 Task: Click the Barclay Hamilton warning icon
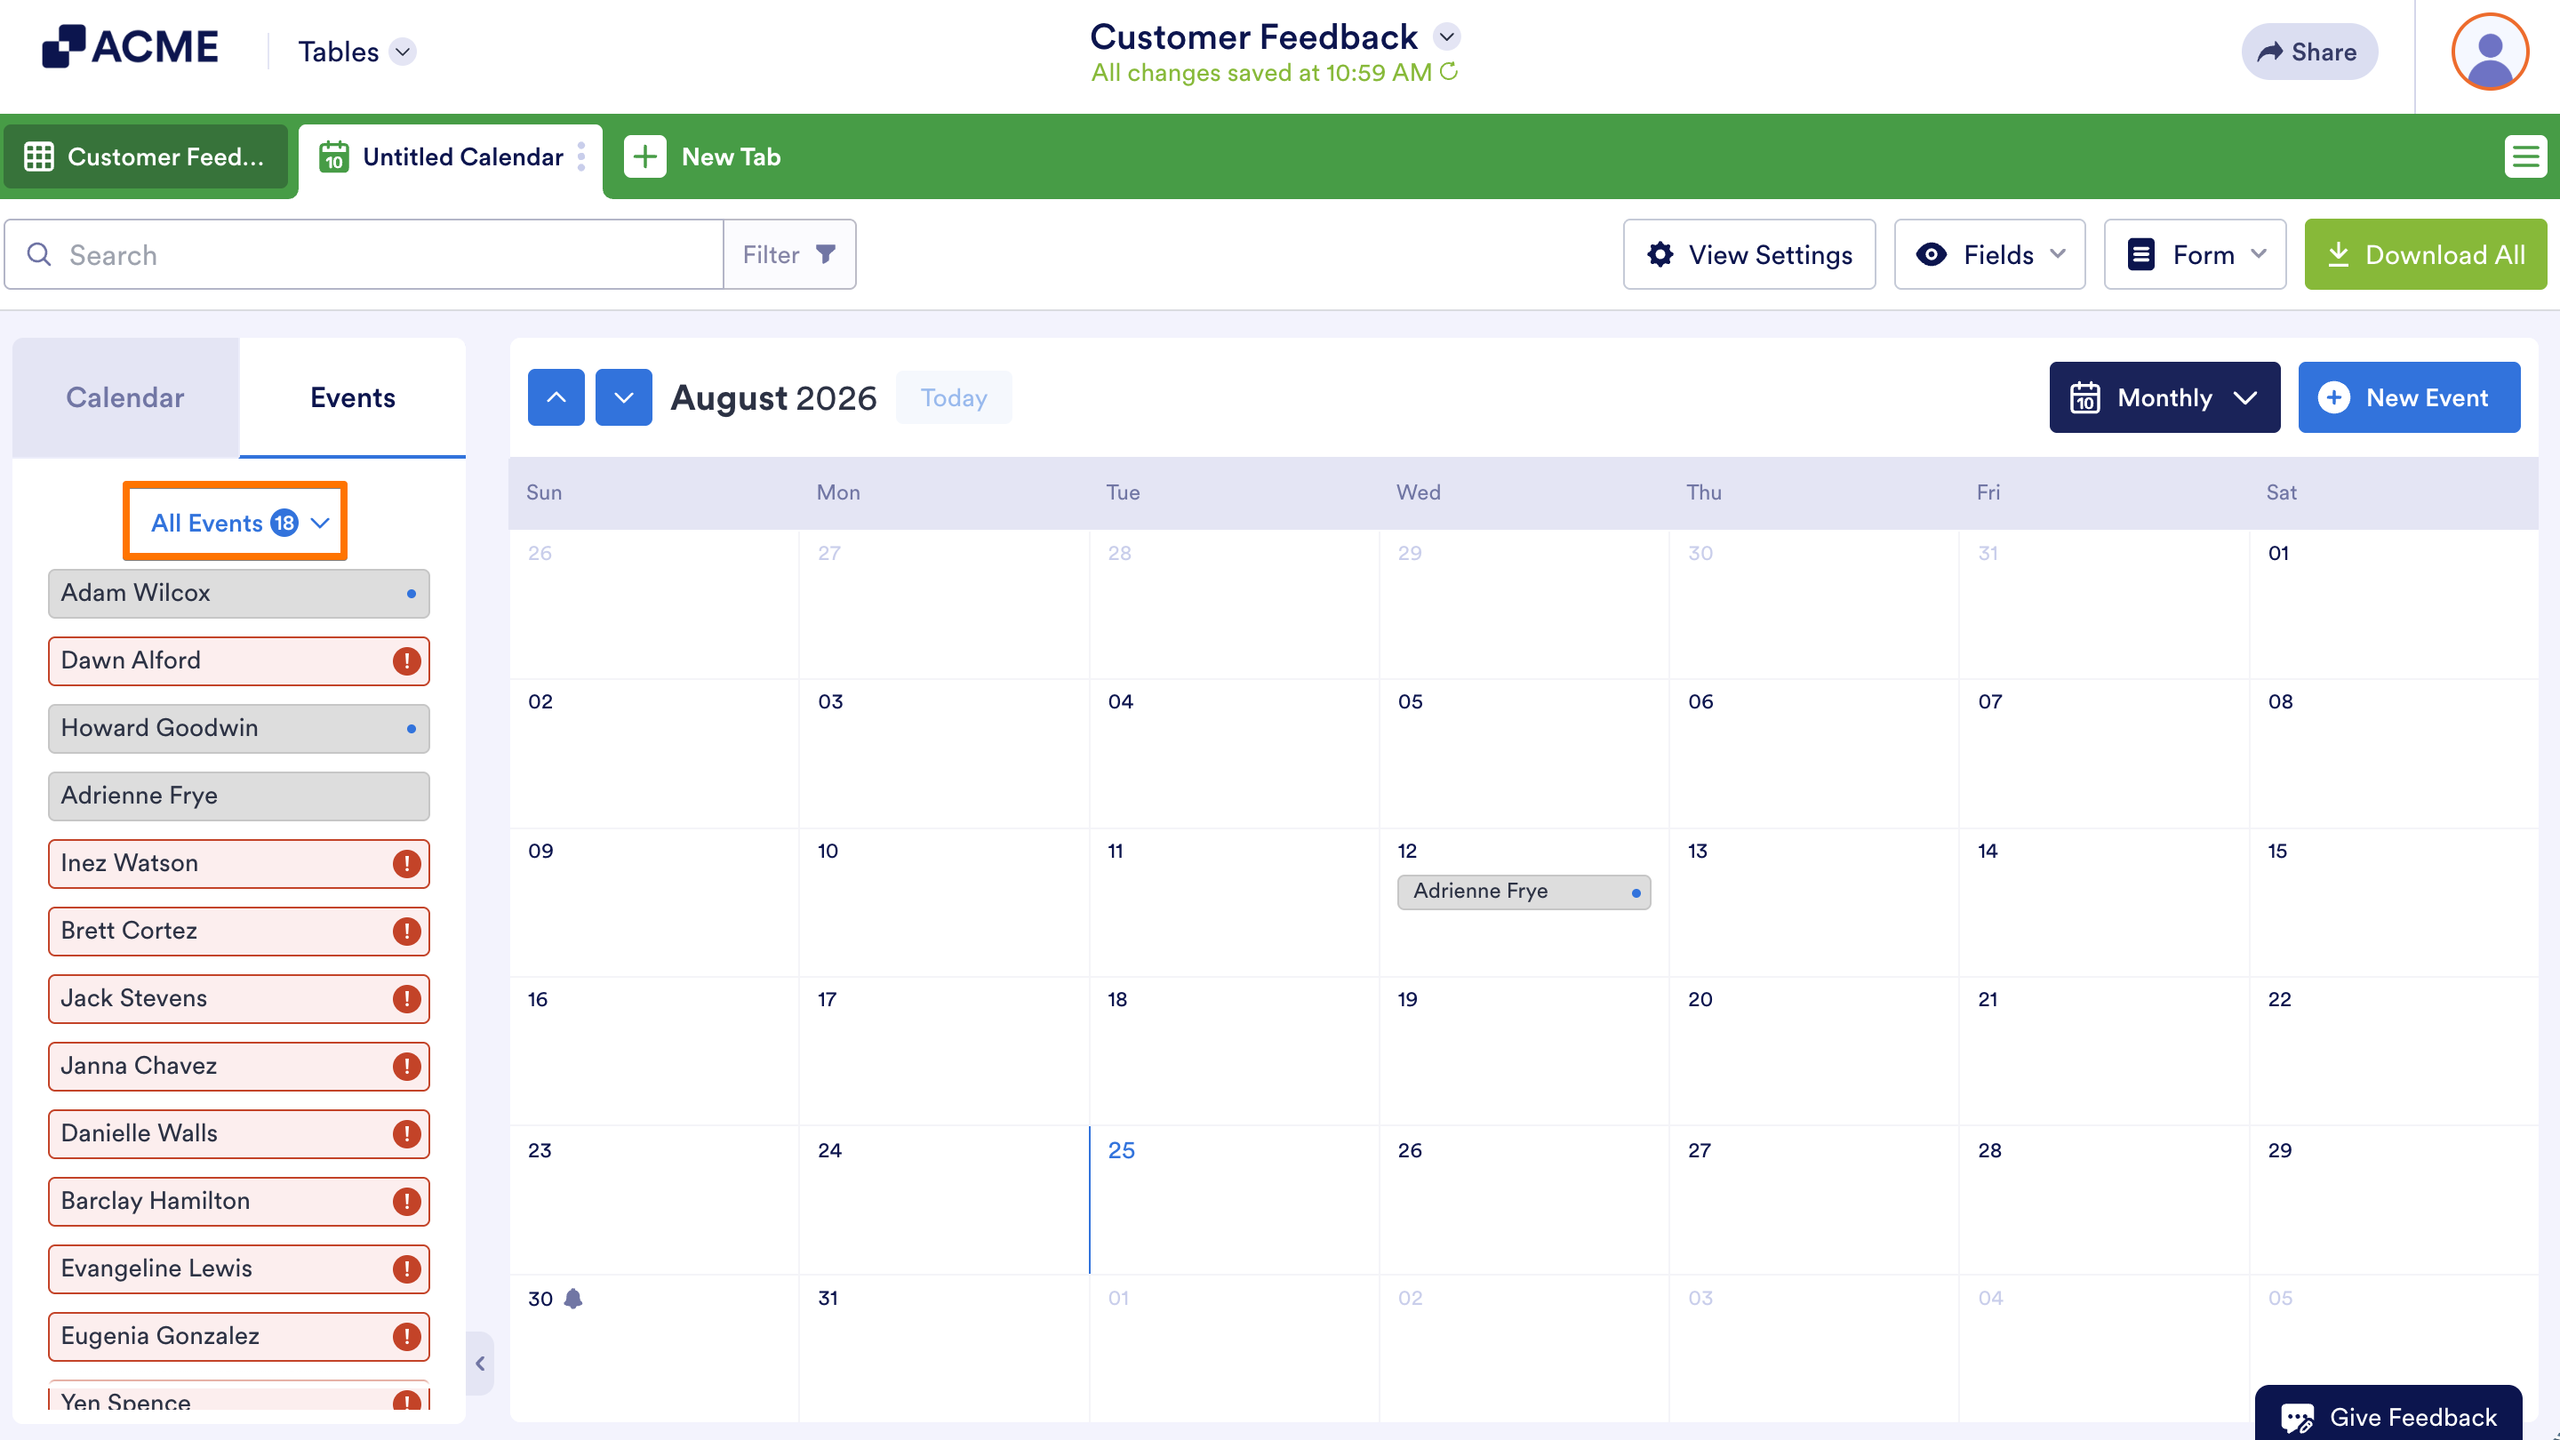[406, 1202]
